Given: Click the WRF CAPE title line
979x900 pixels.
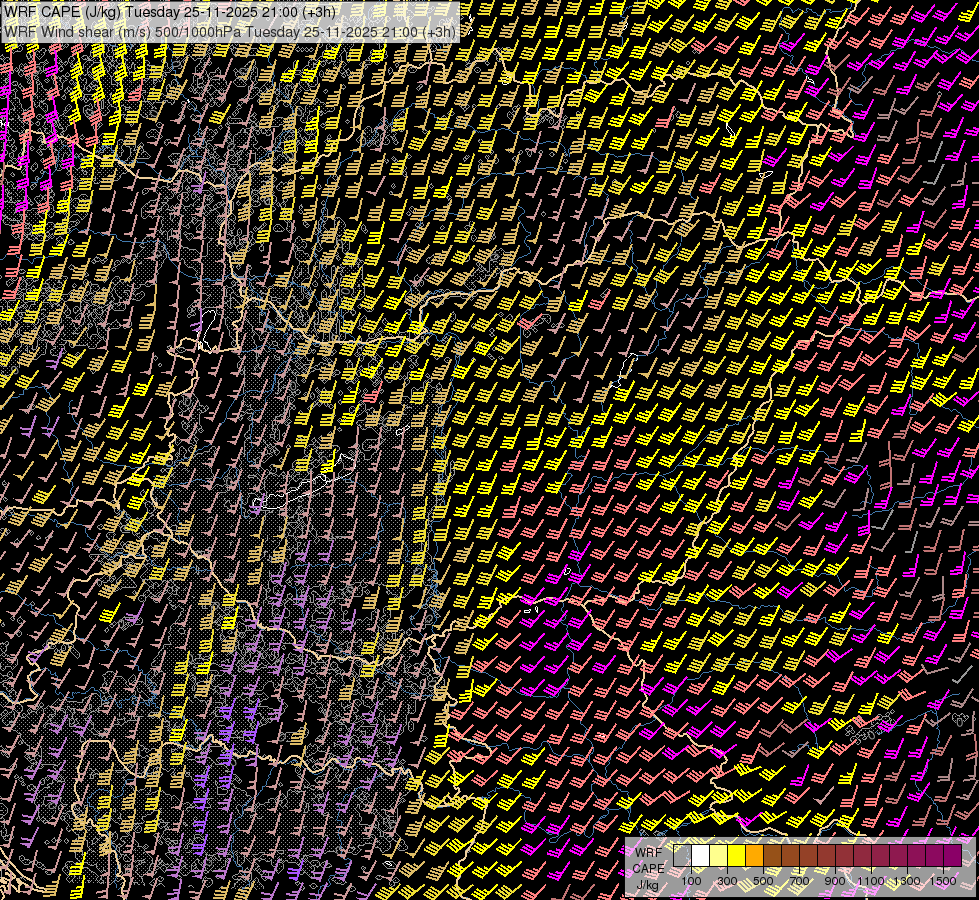Looking at the screenshot, I should (x=170, y=12).
